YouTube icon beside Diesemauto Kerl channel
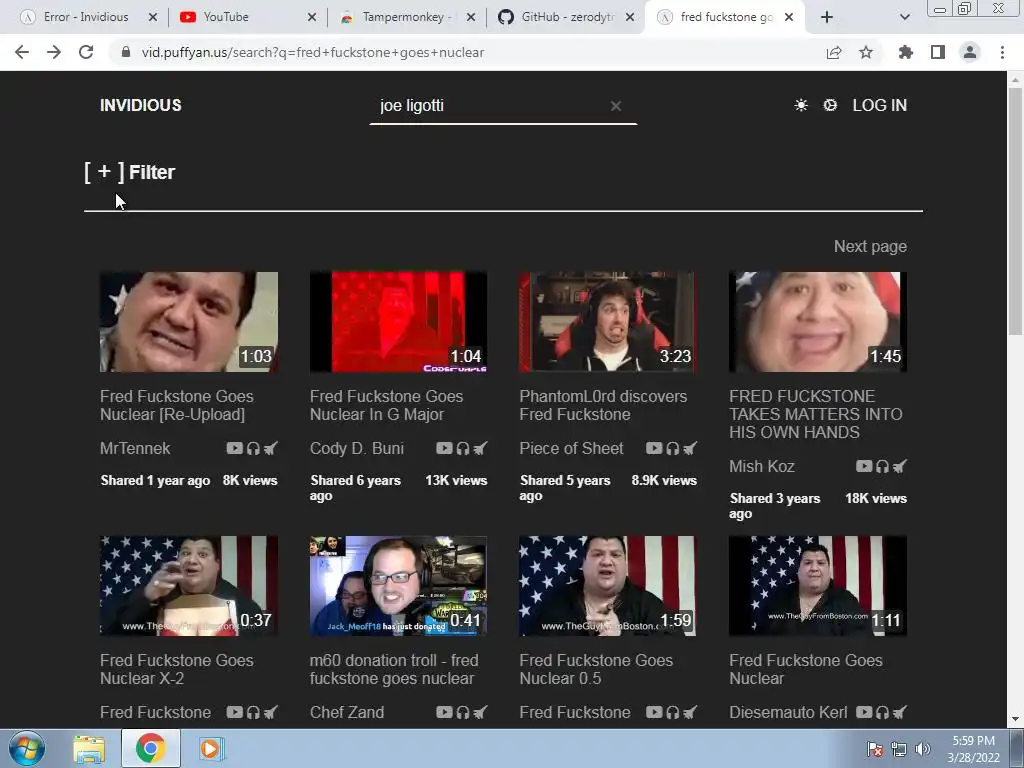This screenshot has height=768, width=1024. click(864, 712)
